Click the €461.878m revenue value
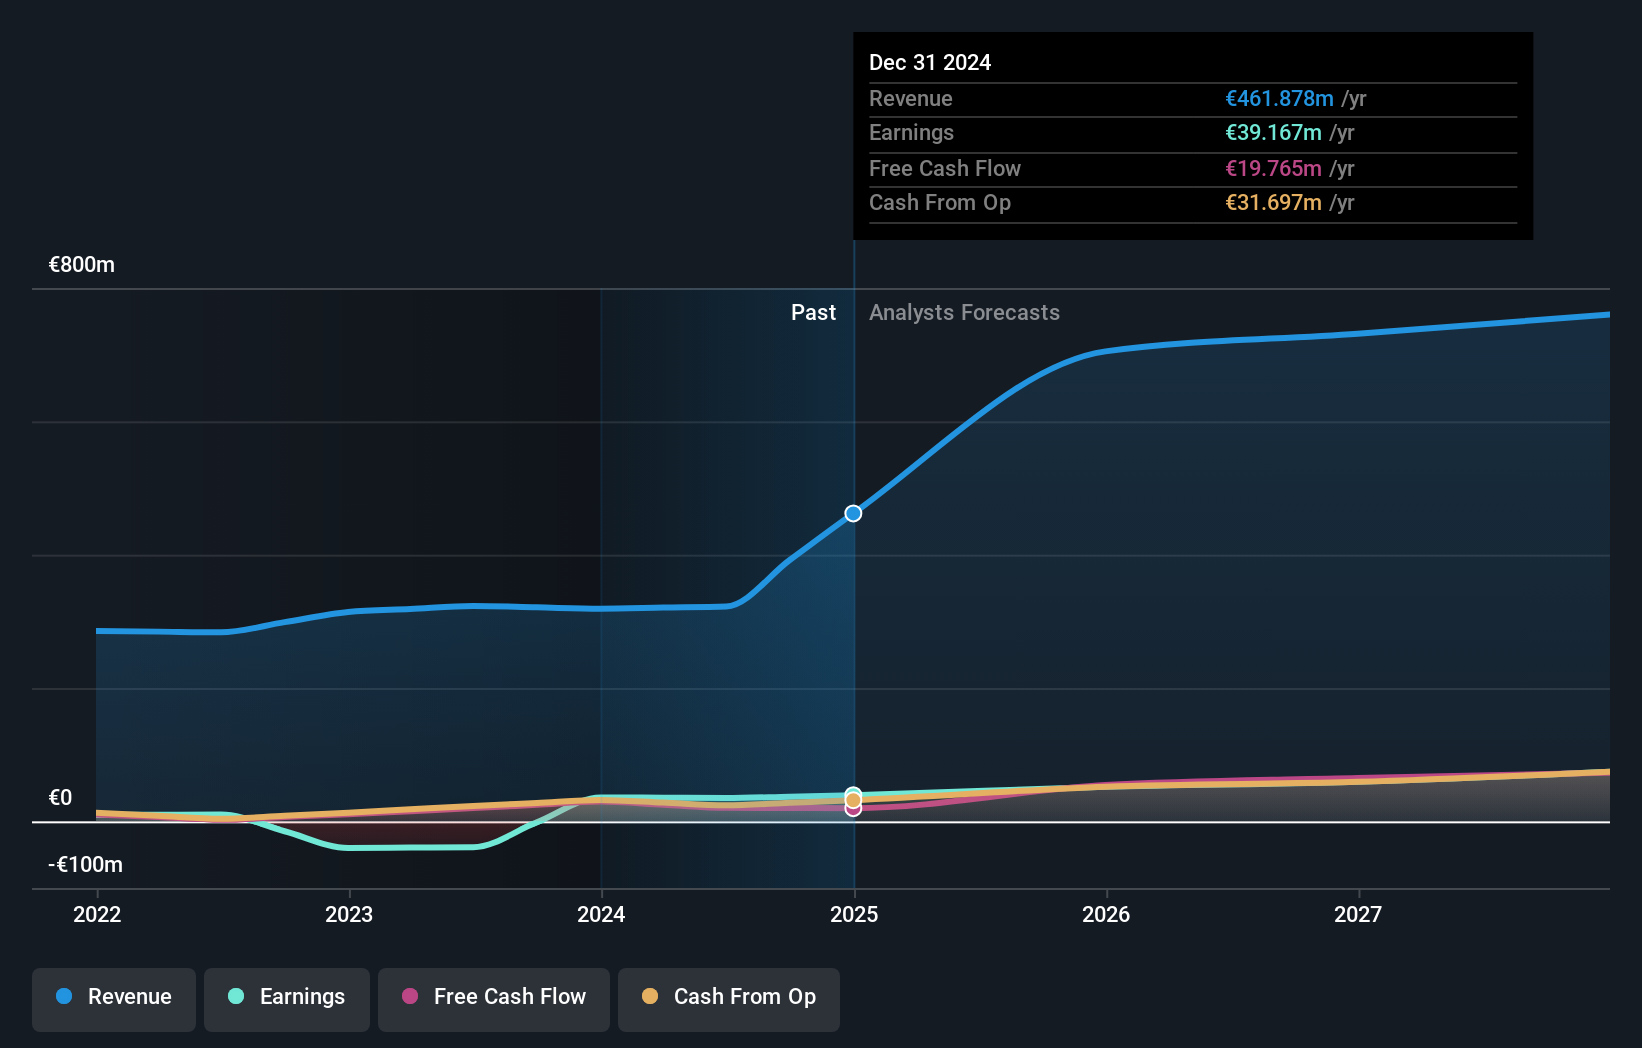Viewport: 1642px width, 1048px height. point(1279,98)
